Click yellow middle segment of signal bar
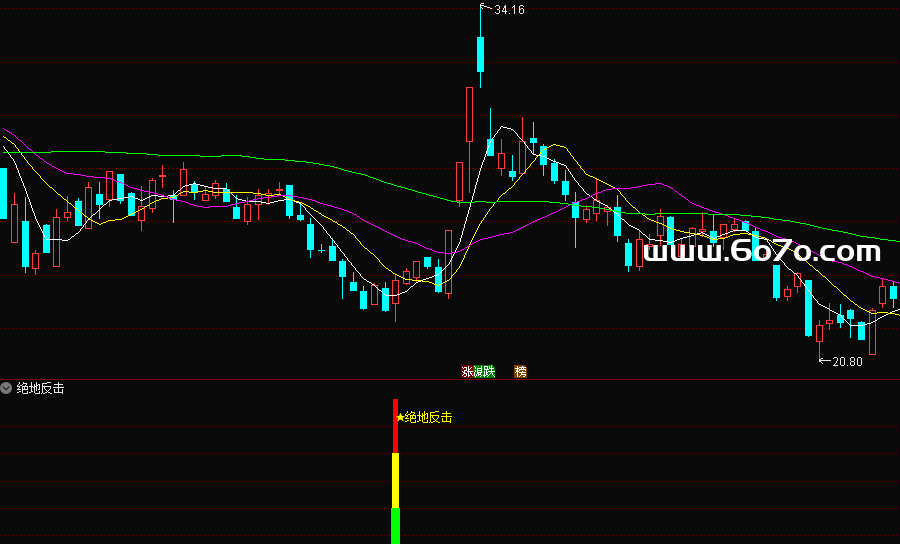 [395, 480]
